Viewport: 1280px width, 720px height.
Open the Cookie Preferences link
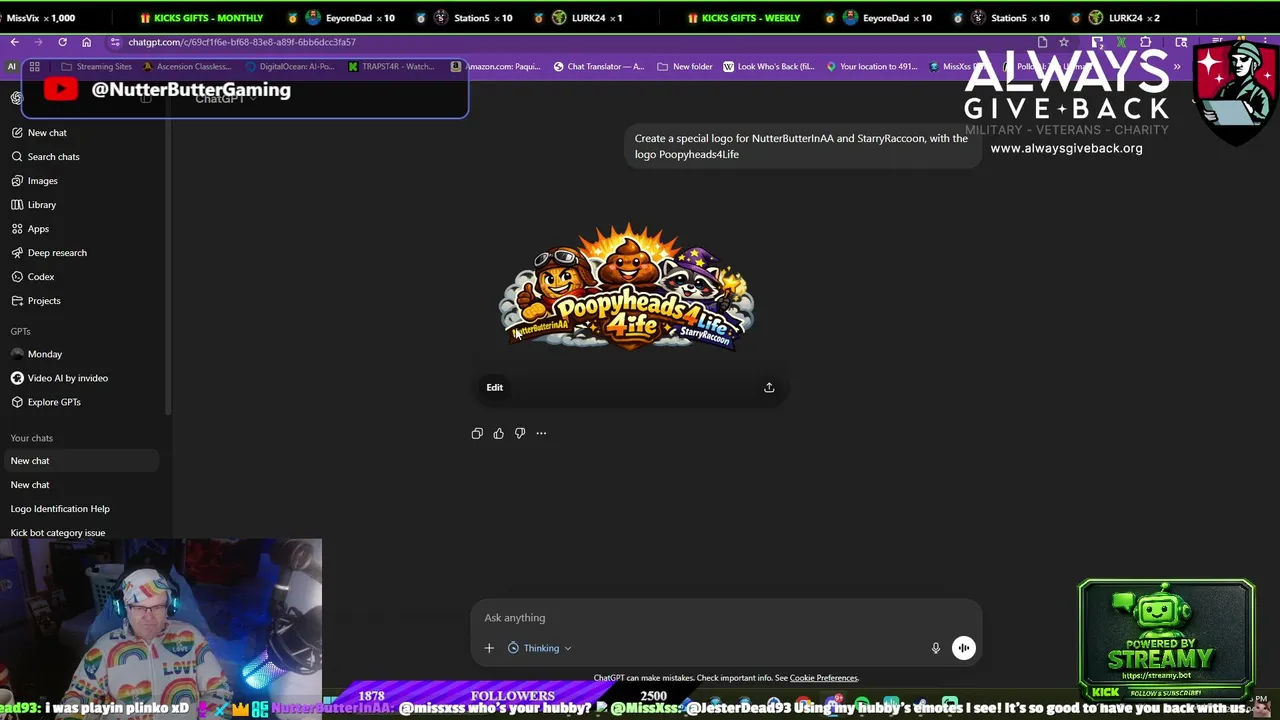[x=824, y=678]
